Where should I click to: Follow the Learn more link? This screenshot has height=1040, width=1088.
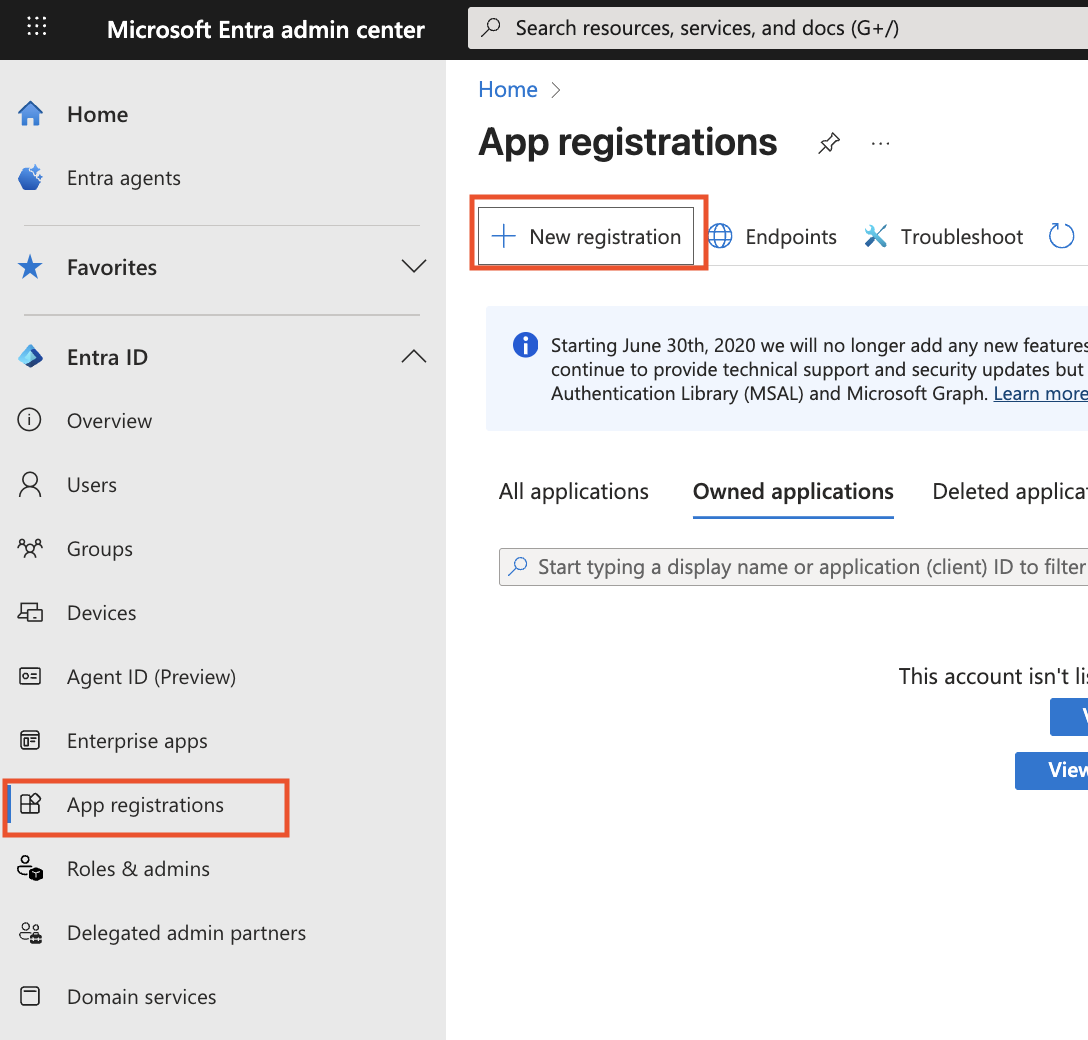[x=1039, y=393]
